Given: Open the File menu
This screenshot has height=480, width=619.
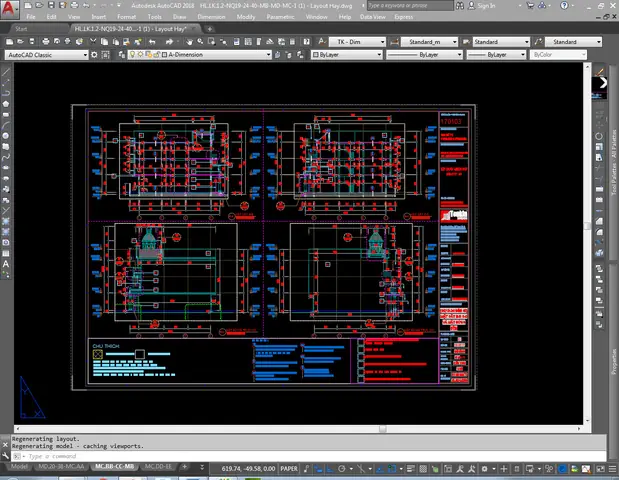Looking at the screenshot, I should pos(31,17).
